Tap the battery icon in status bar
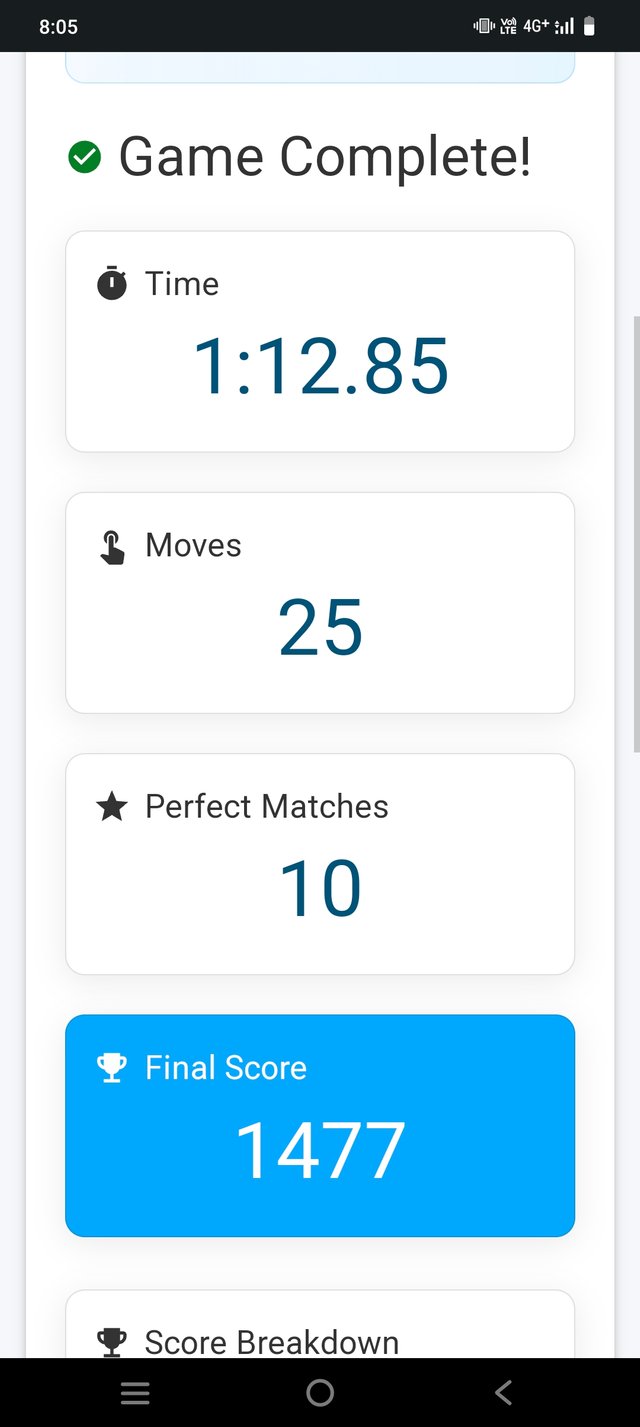Screen dimensions: 640x1427 (x=589, y=27)
